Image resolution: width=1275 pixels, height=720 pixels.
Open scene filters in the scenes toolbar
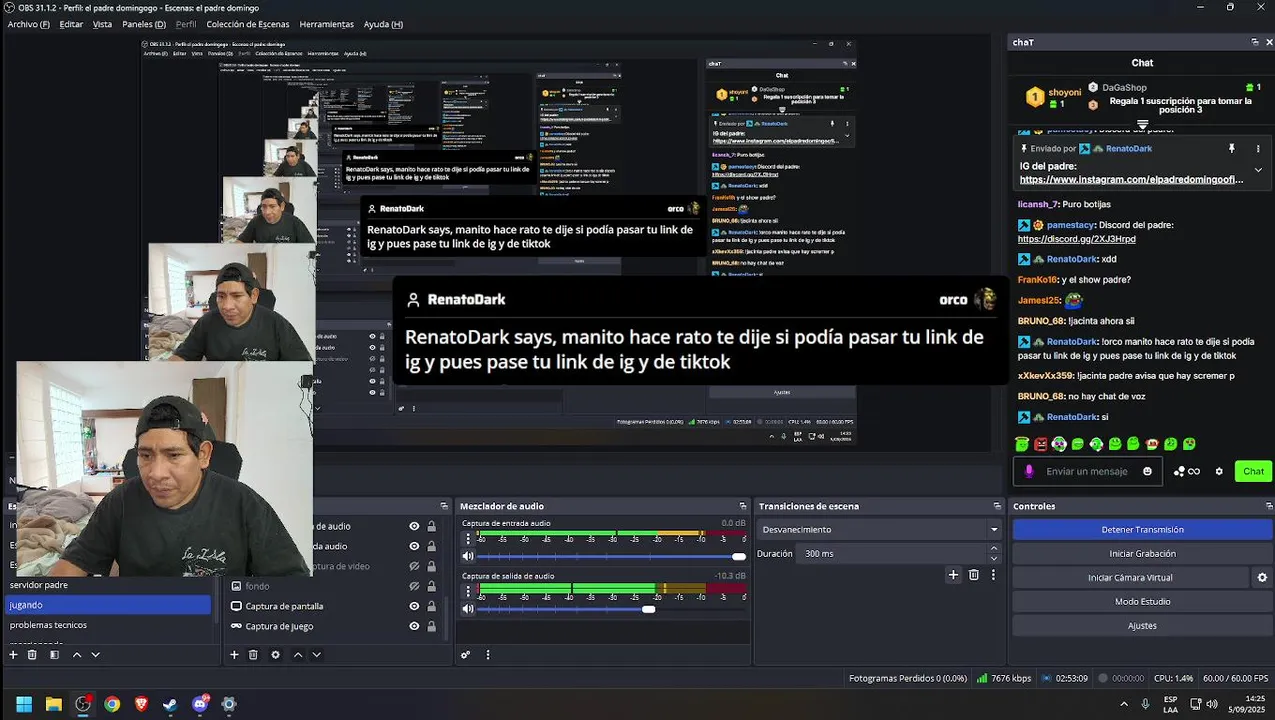(x=54, y=655)
